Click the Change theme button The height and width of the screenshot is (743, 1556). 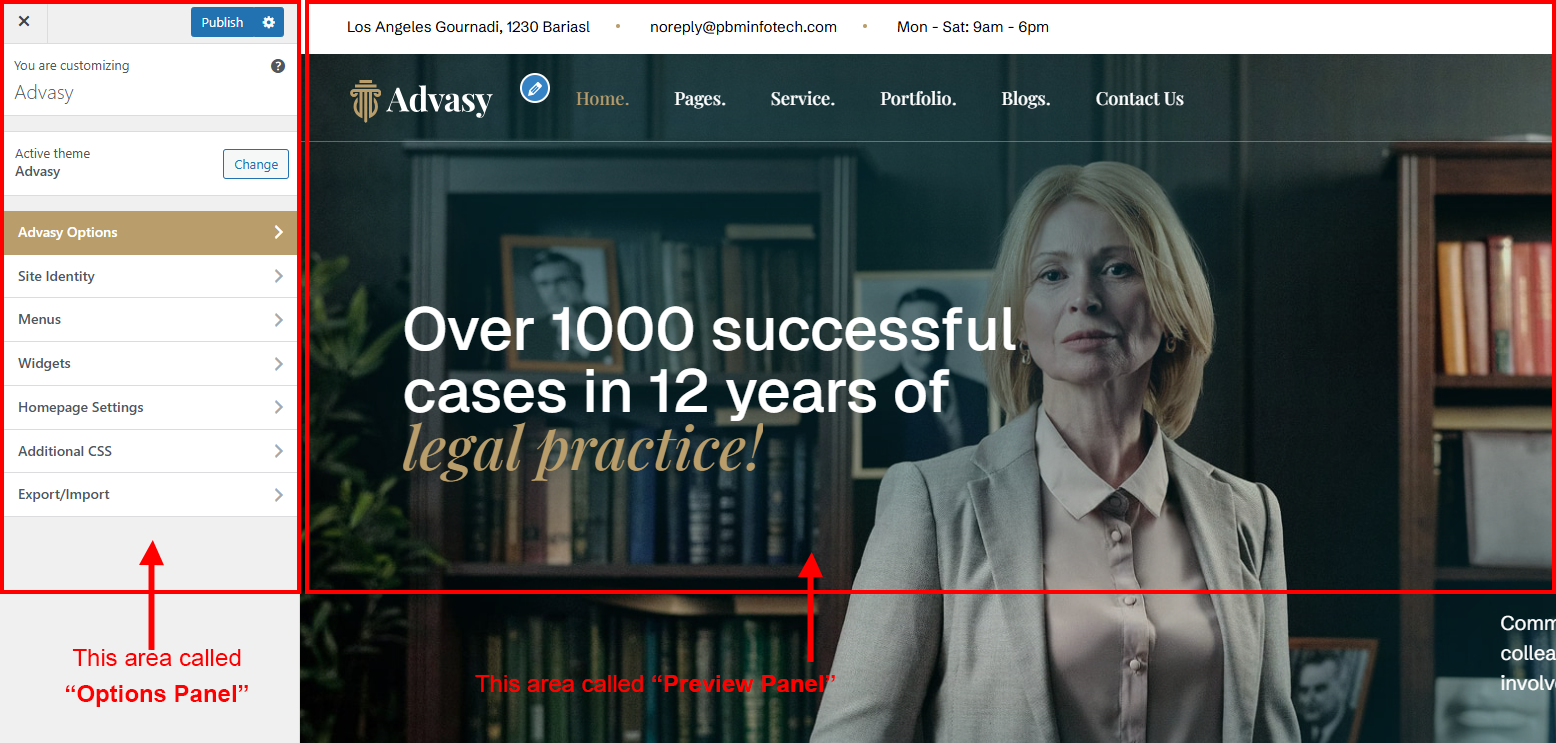click(x=256, y=164)
